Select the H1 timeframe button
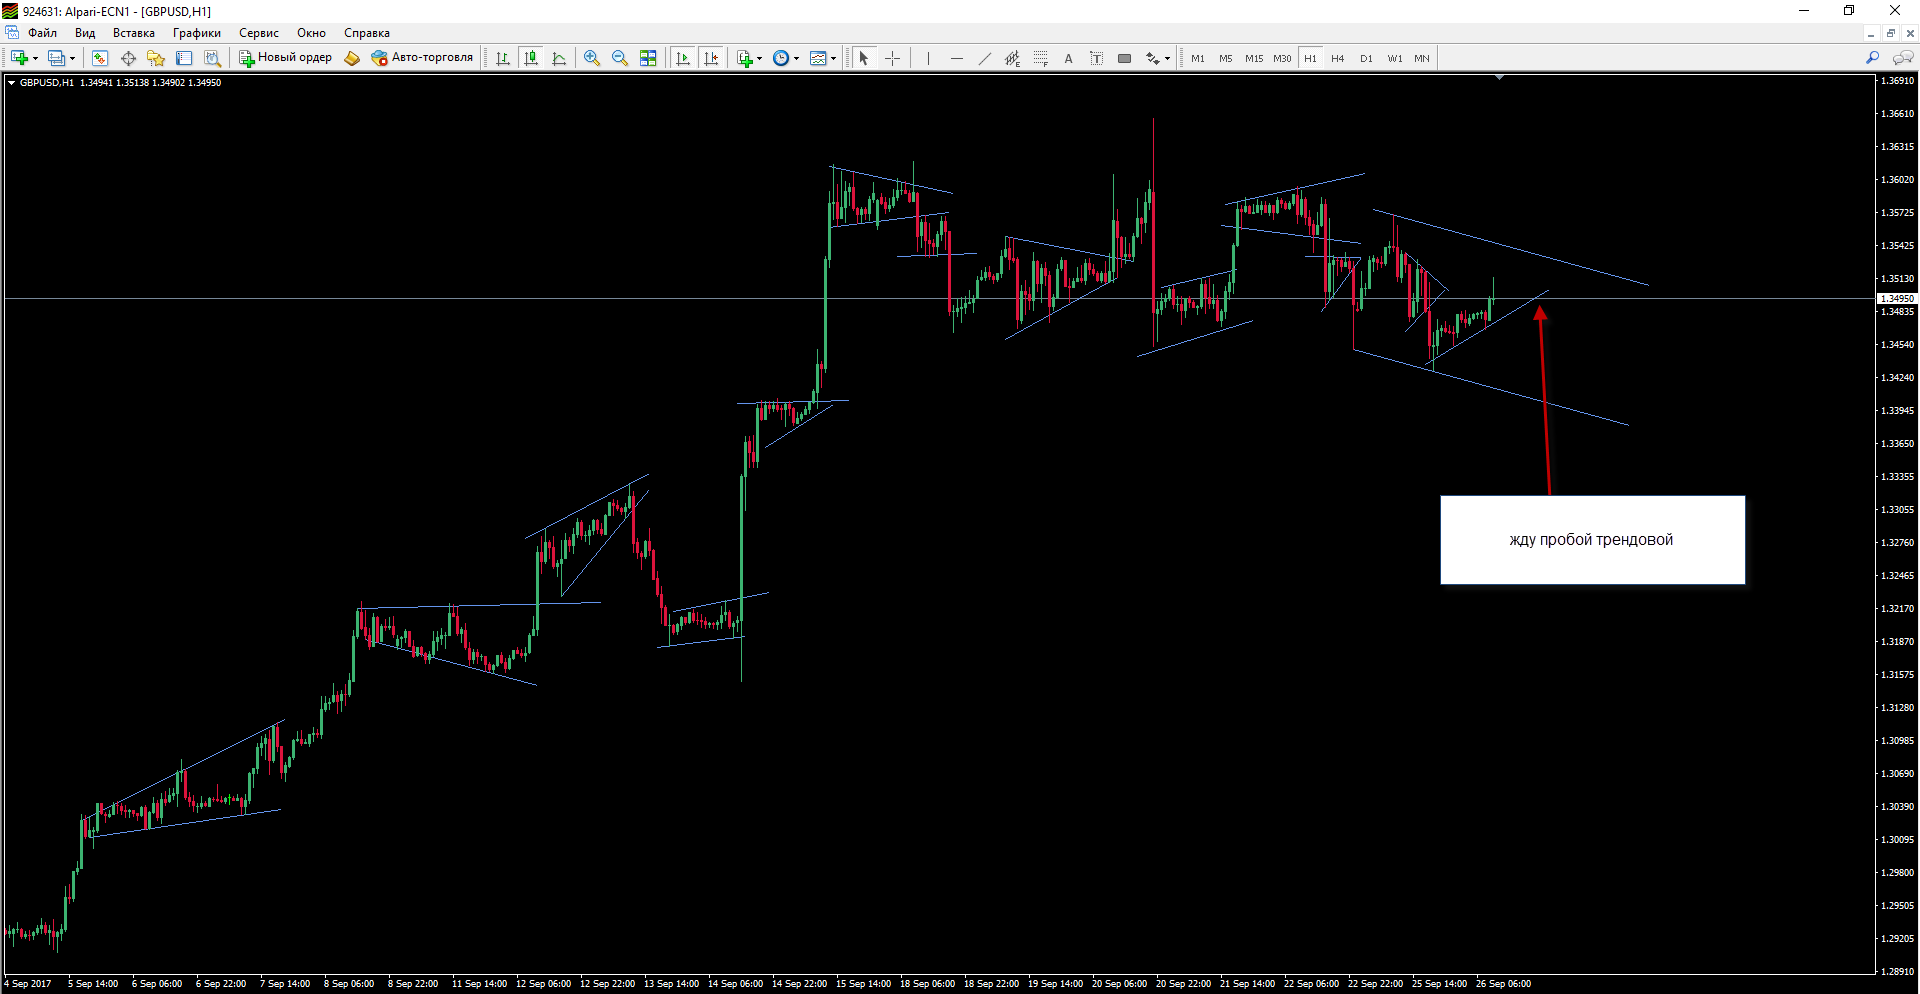 tap(1310, 58)
